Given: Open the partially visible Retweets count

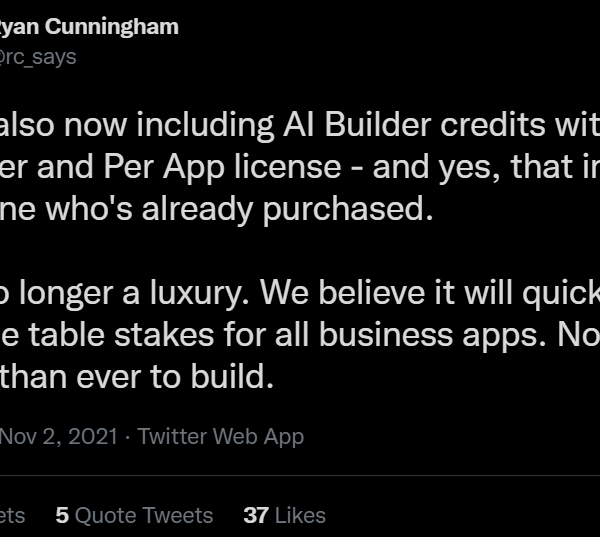Looking at the screenshot, I should tap(12, 515).
